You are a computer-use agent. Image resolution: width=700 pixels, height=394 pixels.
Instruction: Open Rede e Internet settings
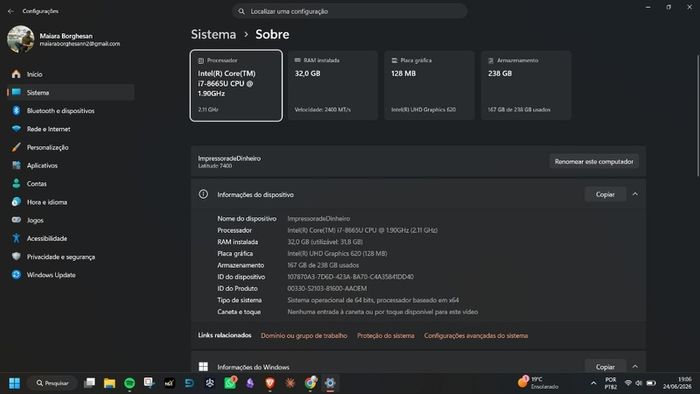[71, 129]
